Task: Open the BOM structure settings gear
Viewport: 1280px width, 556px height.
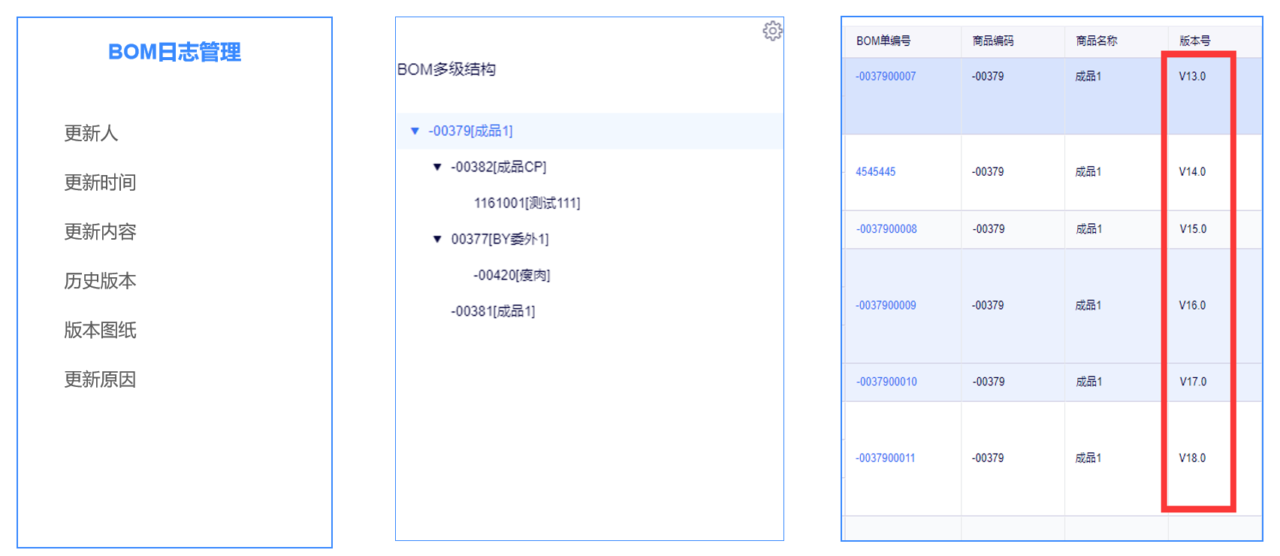Action: 772,31
